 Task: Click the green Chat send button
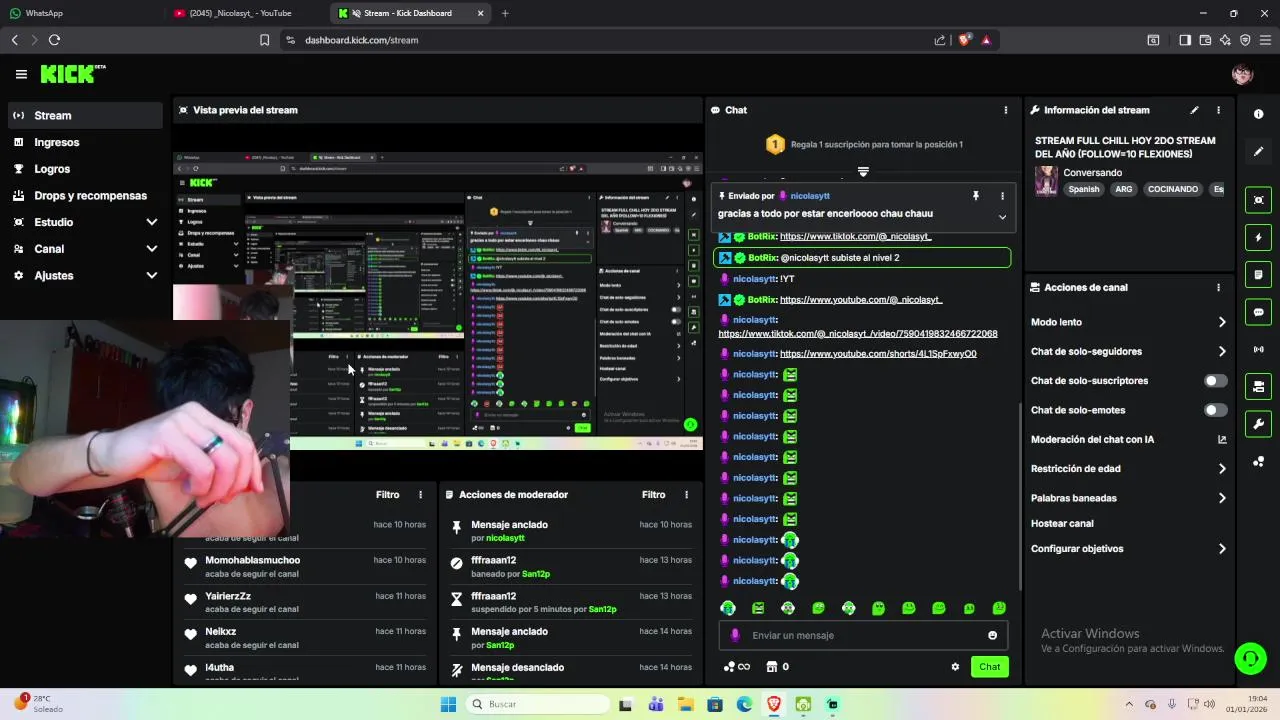(989, 667)
